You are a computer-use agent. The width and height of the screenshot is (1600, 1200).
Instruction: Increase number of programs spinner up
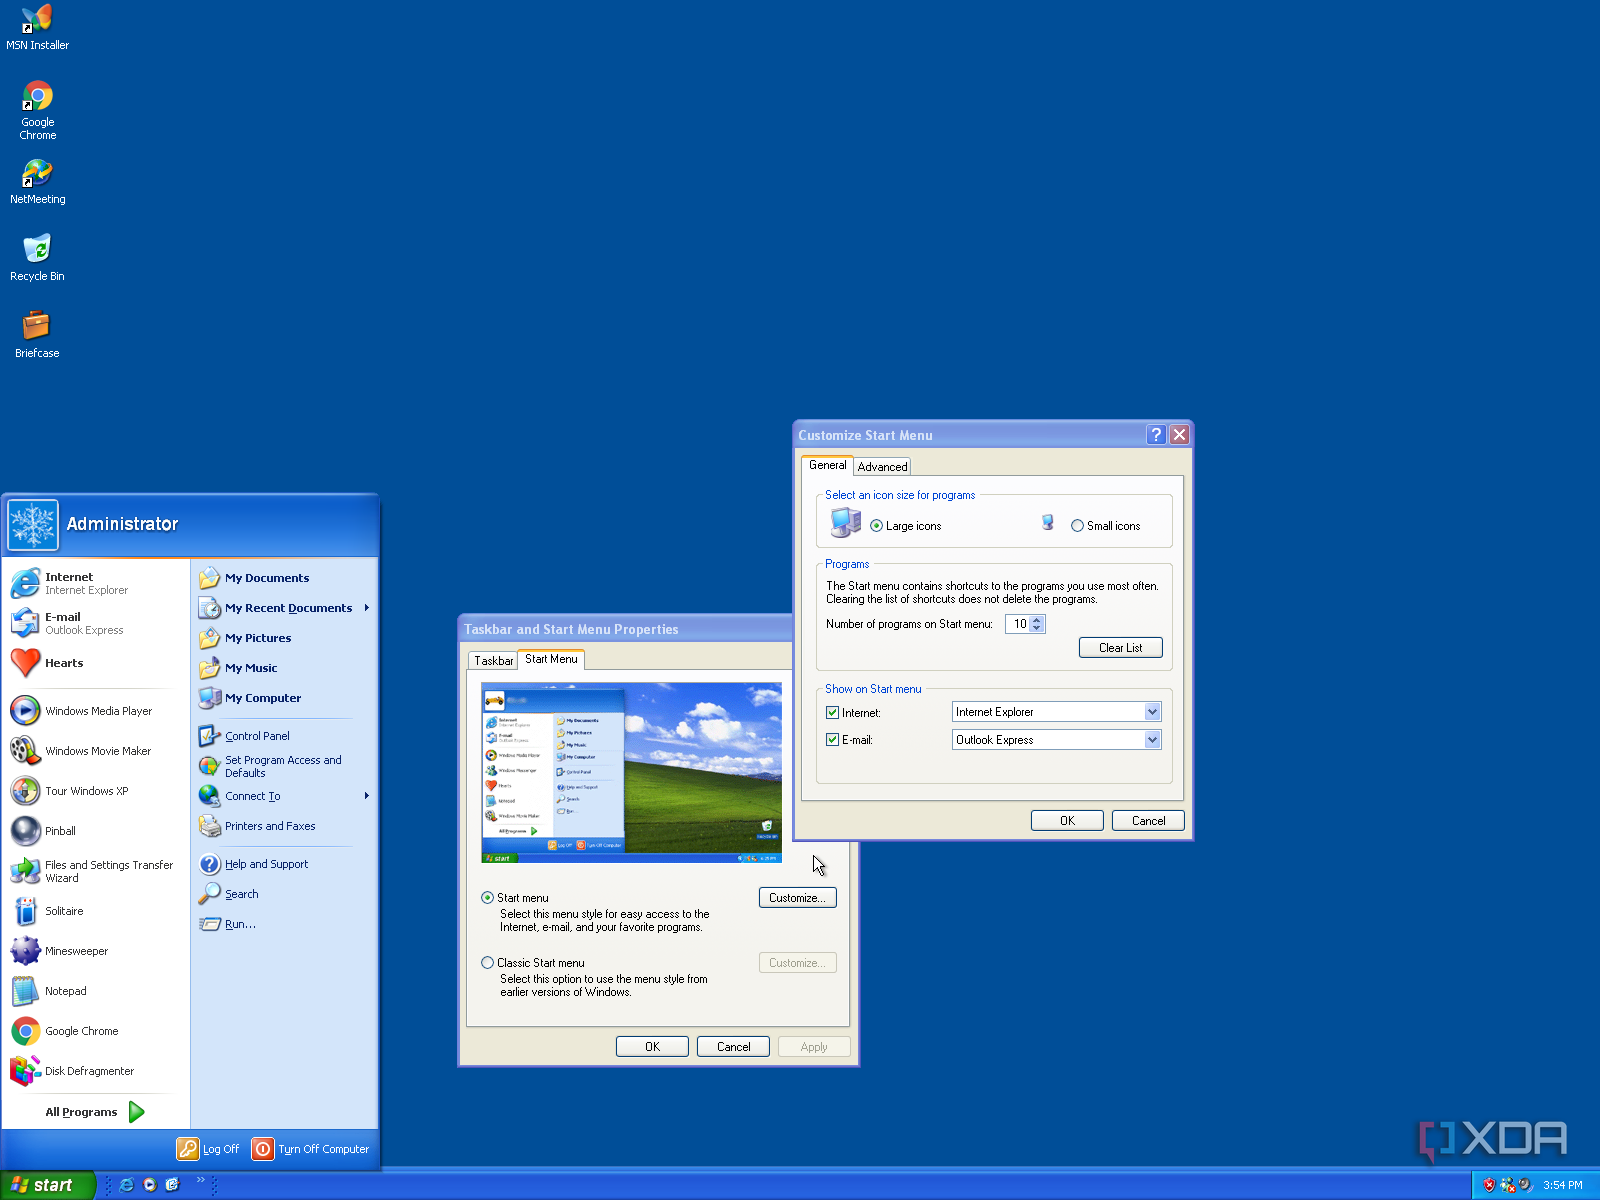click(x=1037, y=620)
